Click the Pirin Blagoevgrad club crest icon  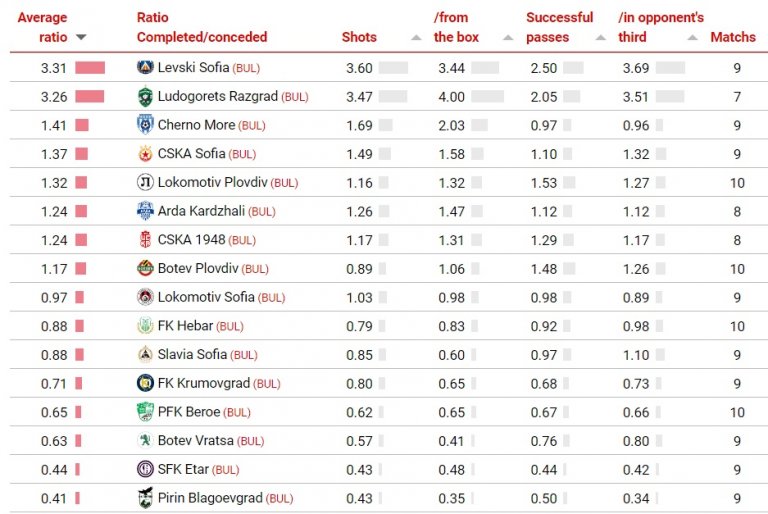(x=145, y=498)
